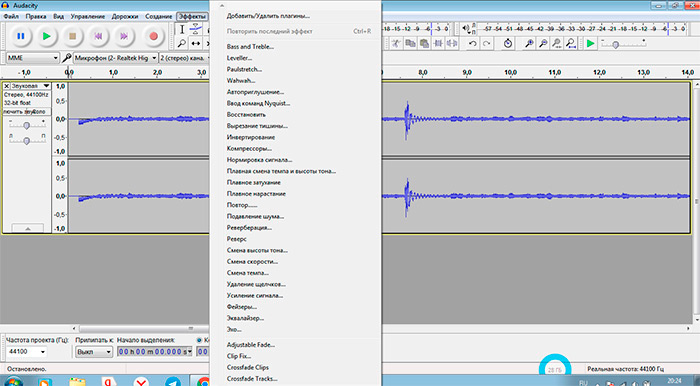
Task: Click the Silence selection icon
Action: (452, 43)
